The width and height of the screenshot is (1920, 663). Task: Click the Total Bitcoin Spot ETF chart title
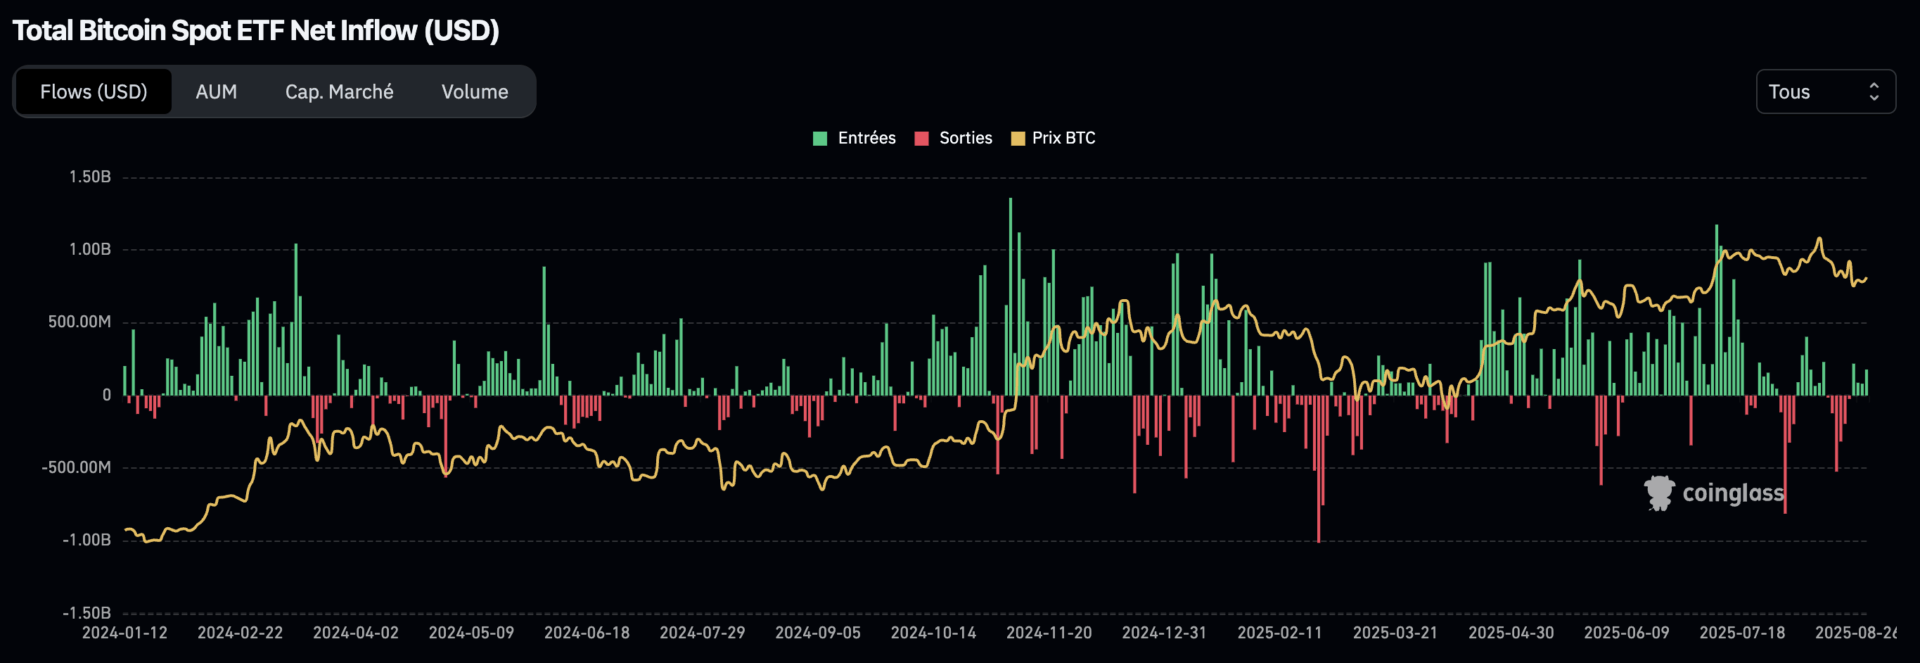[x=256, y=31]
